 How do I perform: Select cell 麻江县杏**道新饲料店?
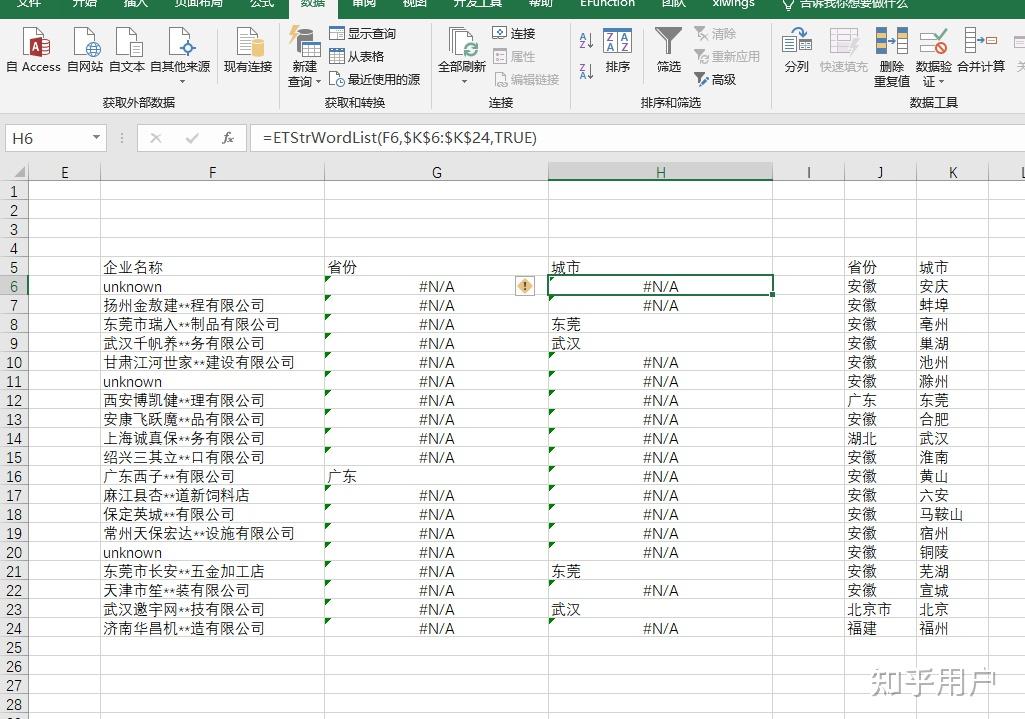212,495
